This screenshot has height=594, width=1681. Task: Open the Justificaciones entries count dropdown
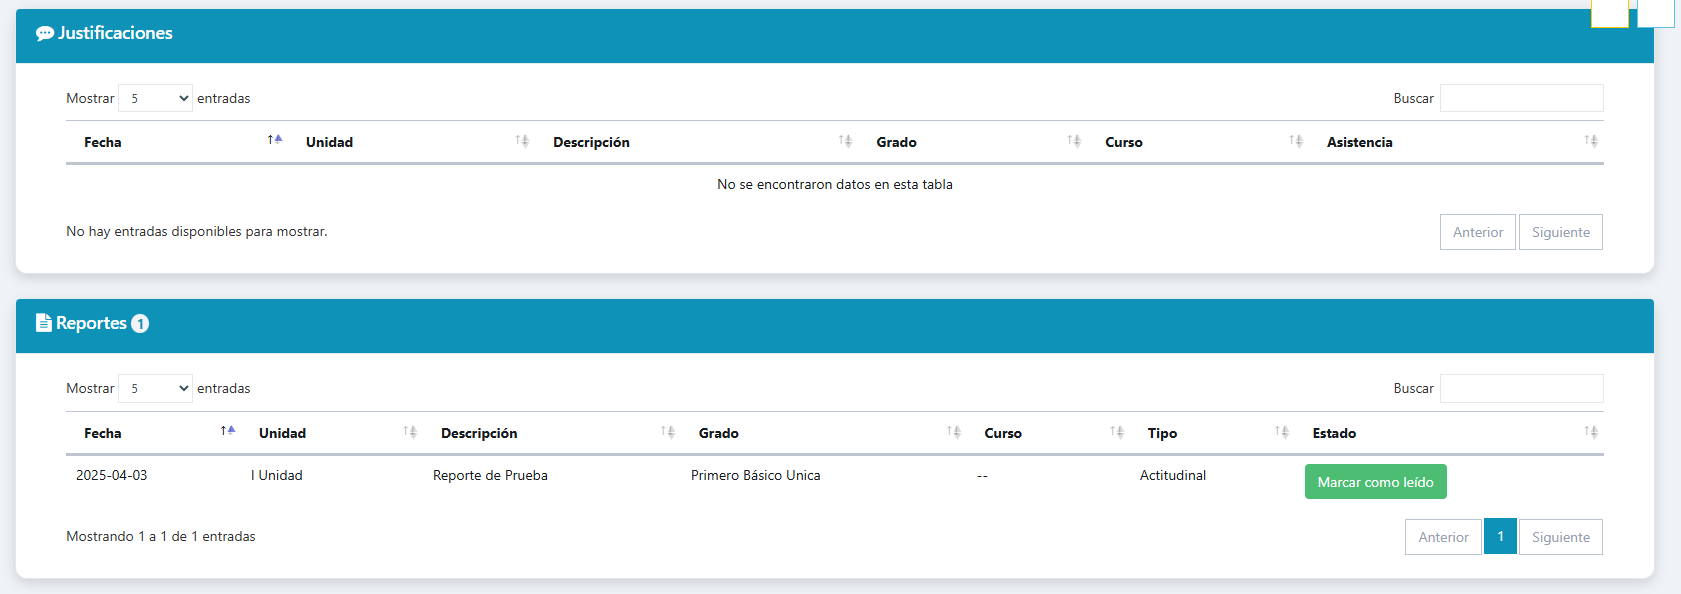[x=155, y=98]
